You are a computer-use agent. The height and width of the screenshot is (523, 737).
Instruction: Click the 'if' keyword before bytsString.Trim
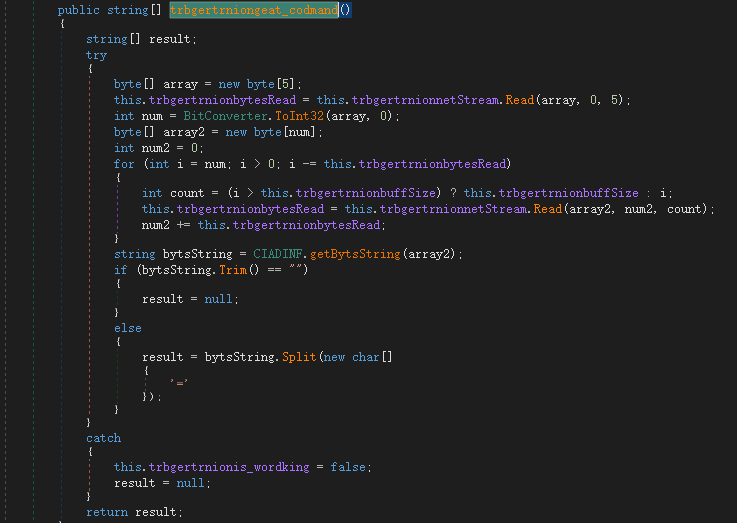point(120,270)
